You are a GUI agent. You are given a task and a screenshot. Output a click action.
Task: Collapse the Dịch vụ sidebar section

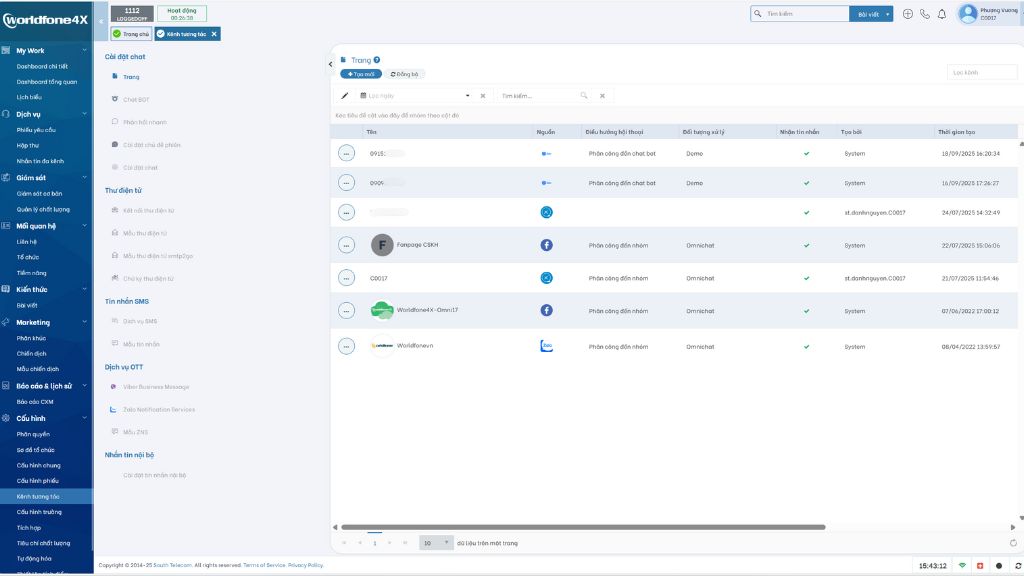pos(84,114)
